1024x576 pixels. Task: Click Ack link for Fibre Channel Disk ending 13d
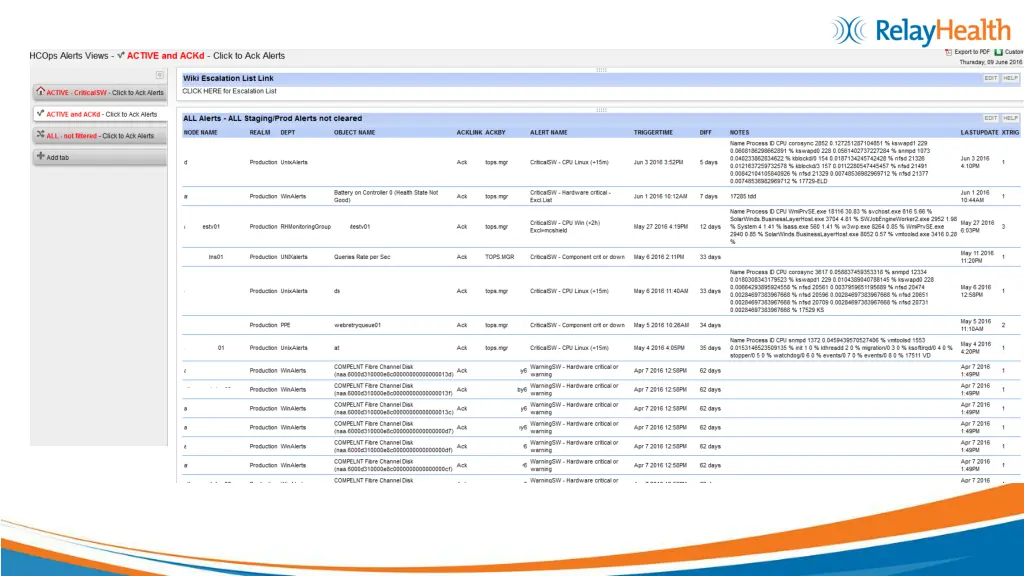coord(462,371)
